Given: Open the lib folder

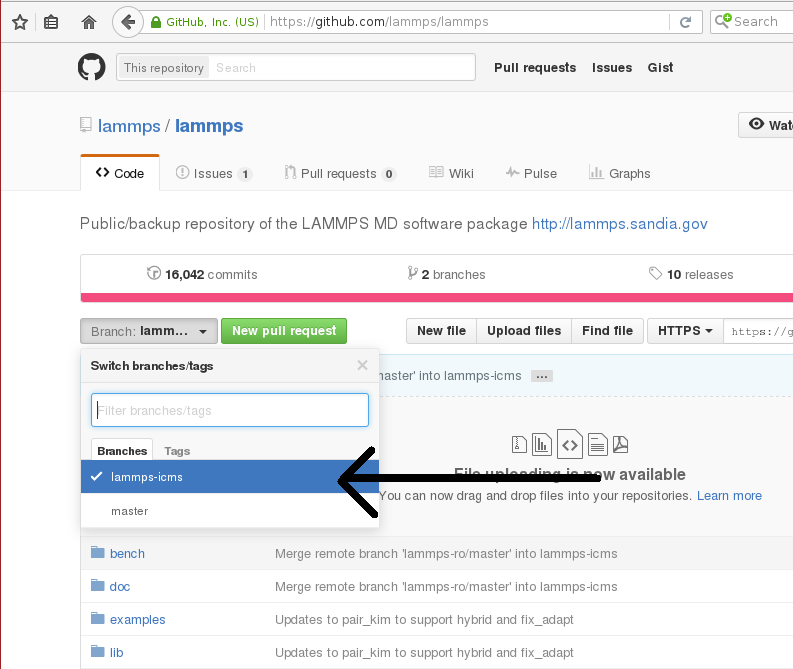Looking at the screenshot, I should (117, 652).
